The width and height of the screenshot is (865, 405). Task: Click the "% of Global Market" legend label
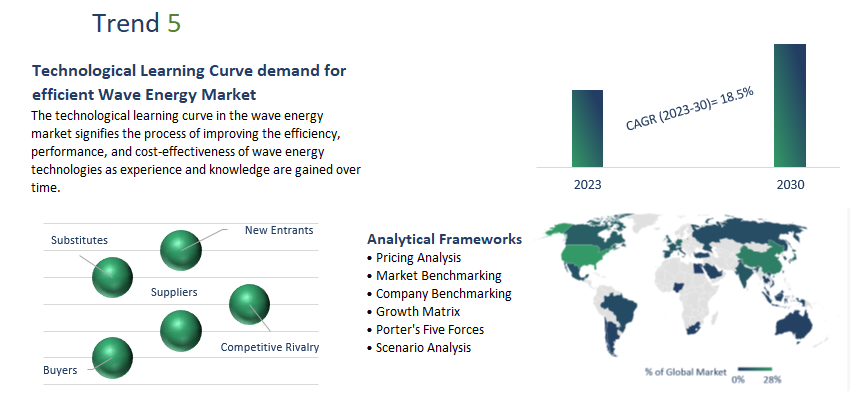(x=686, y=372)
